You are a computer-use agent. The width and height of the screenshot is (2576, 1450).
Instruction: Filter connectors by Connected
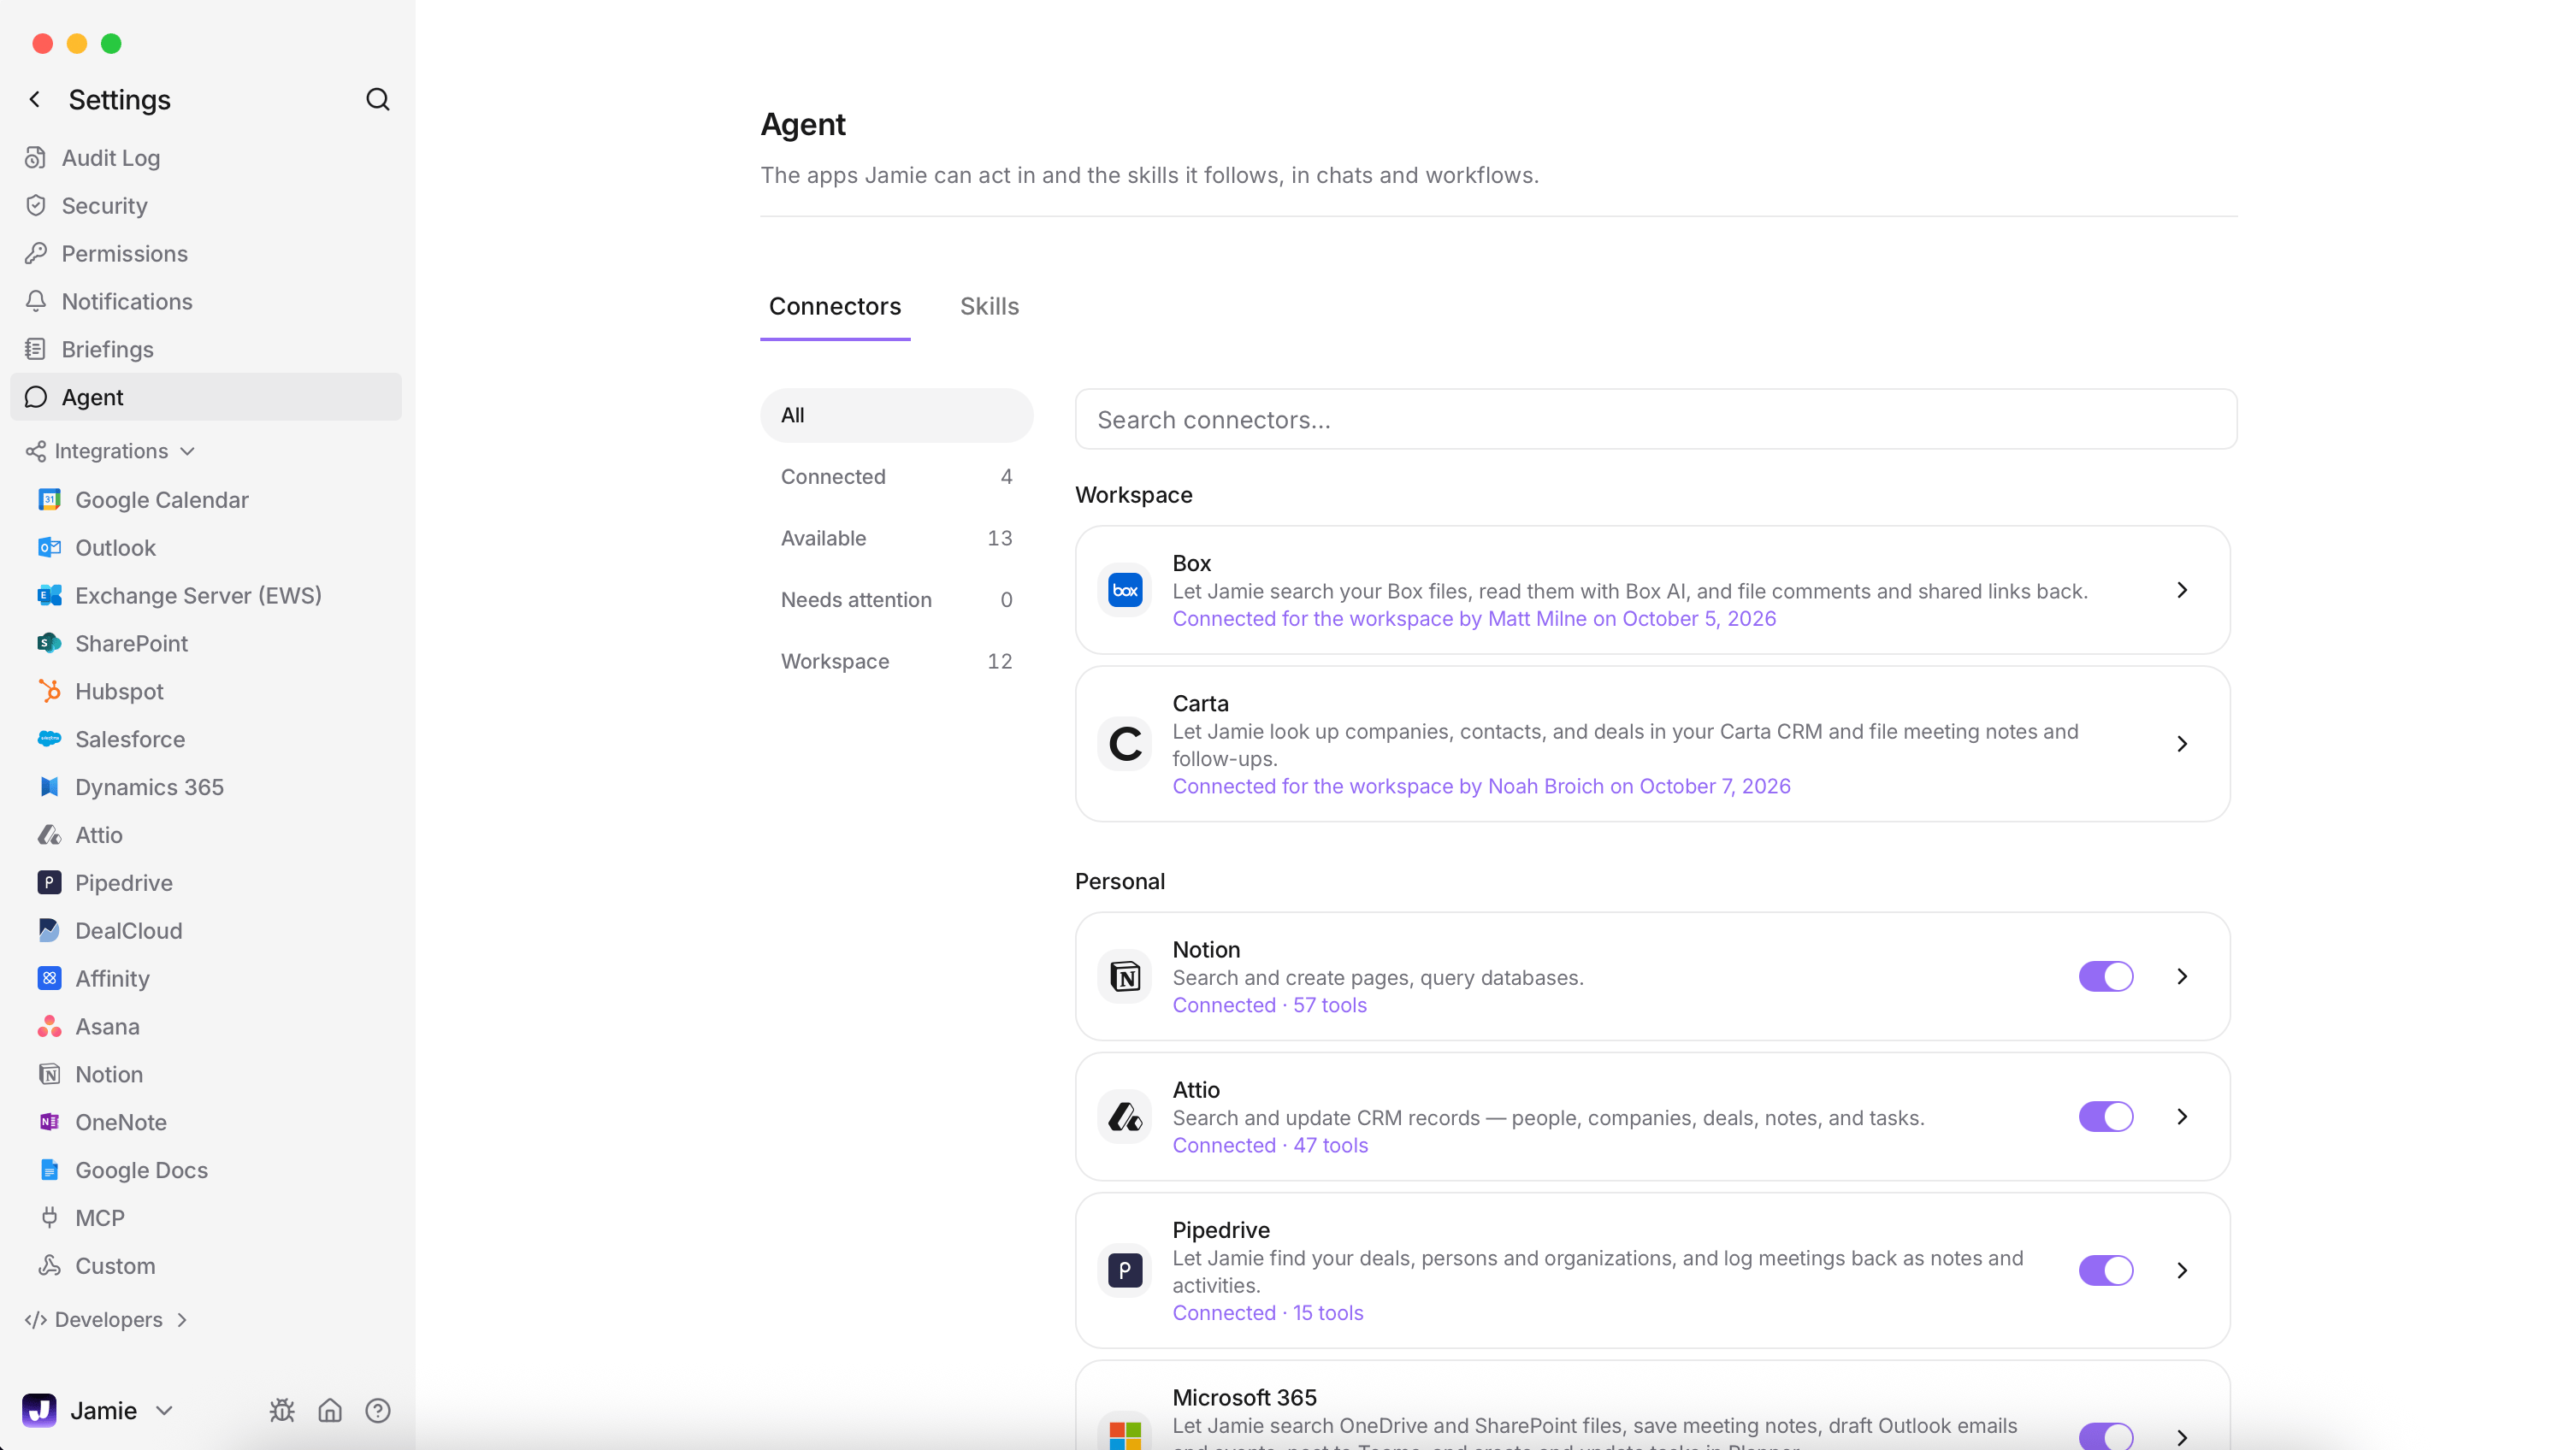(896, 477)
